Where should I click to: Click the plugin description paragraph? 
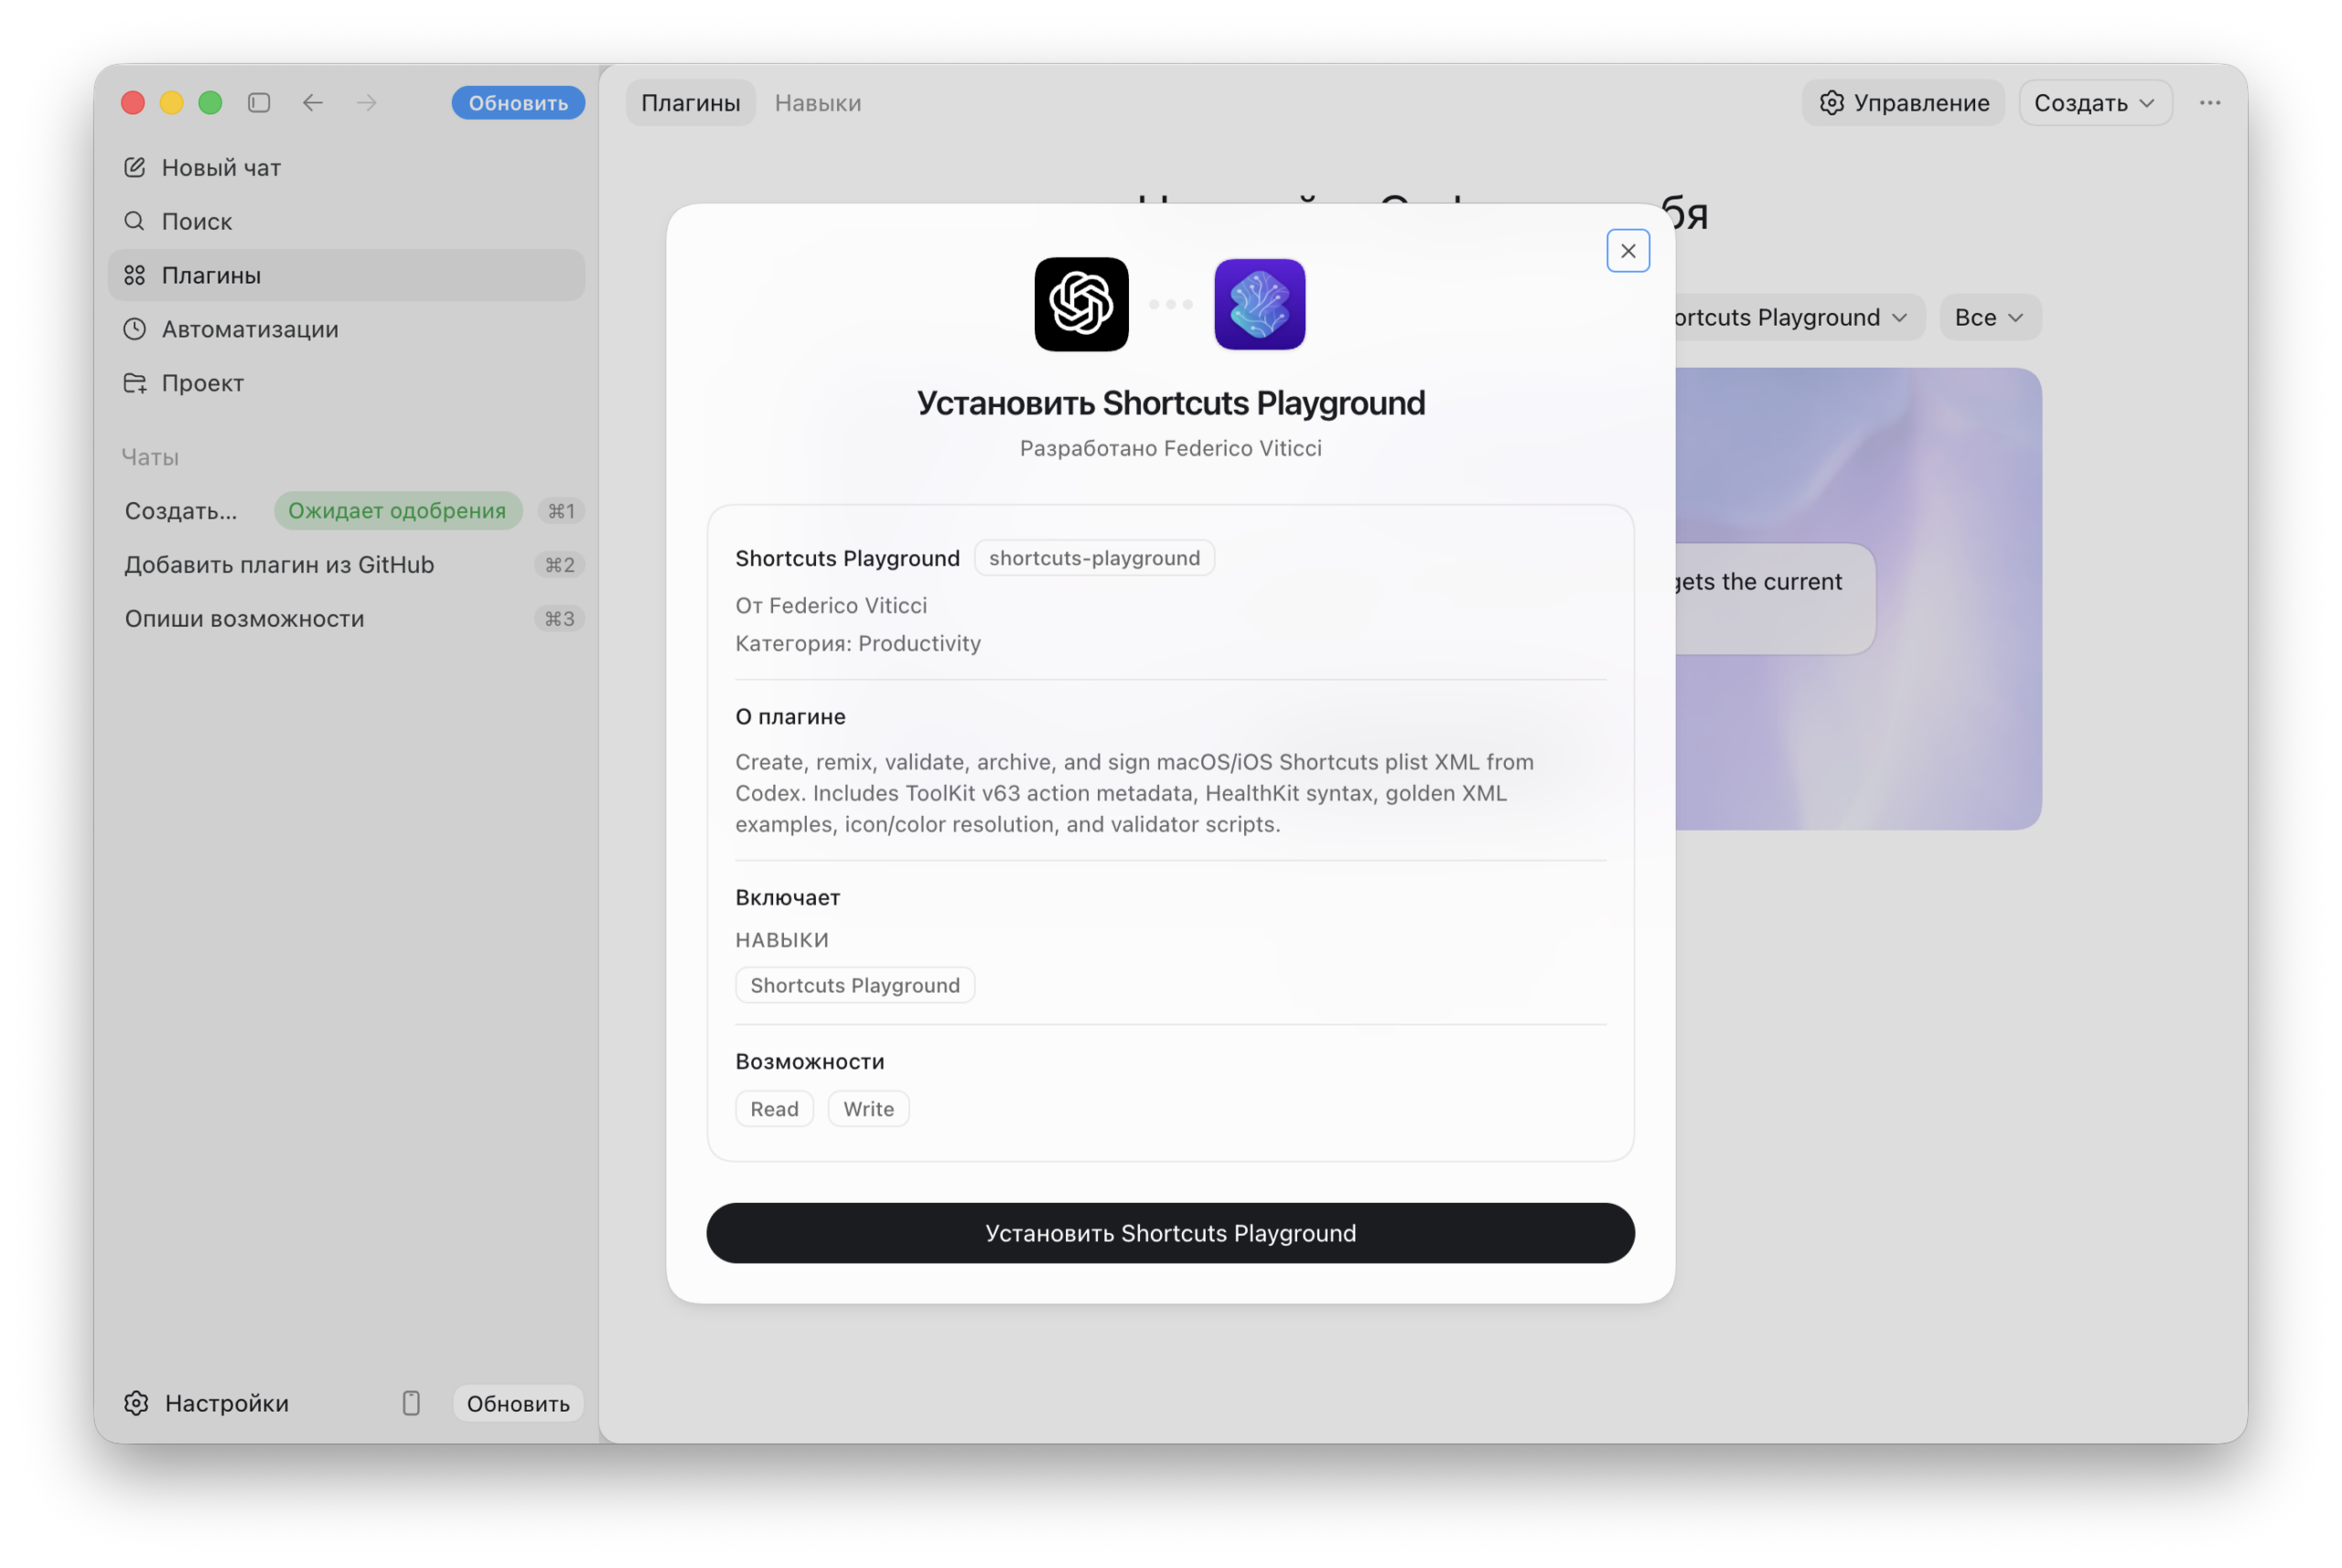pos(1134,792)
